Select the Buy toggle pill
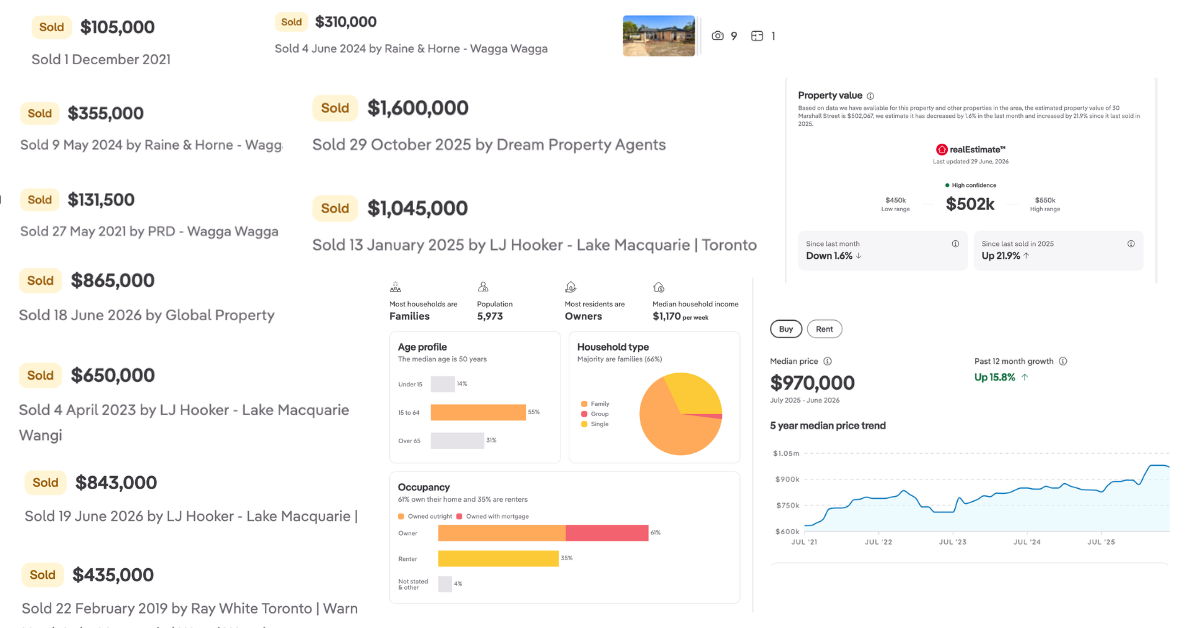Image resolution: width=1200 pixels, height=628 pixels. point(786,329)
